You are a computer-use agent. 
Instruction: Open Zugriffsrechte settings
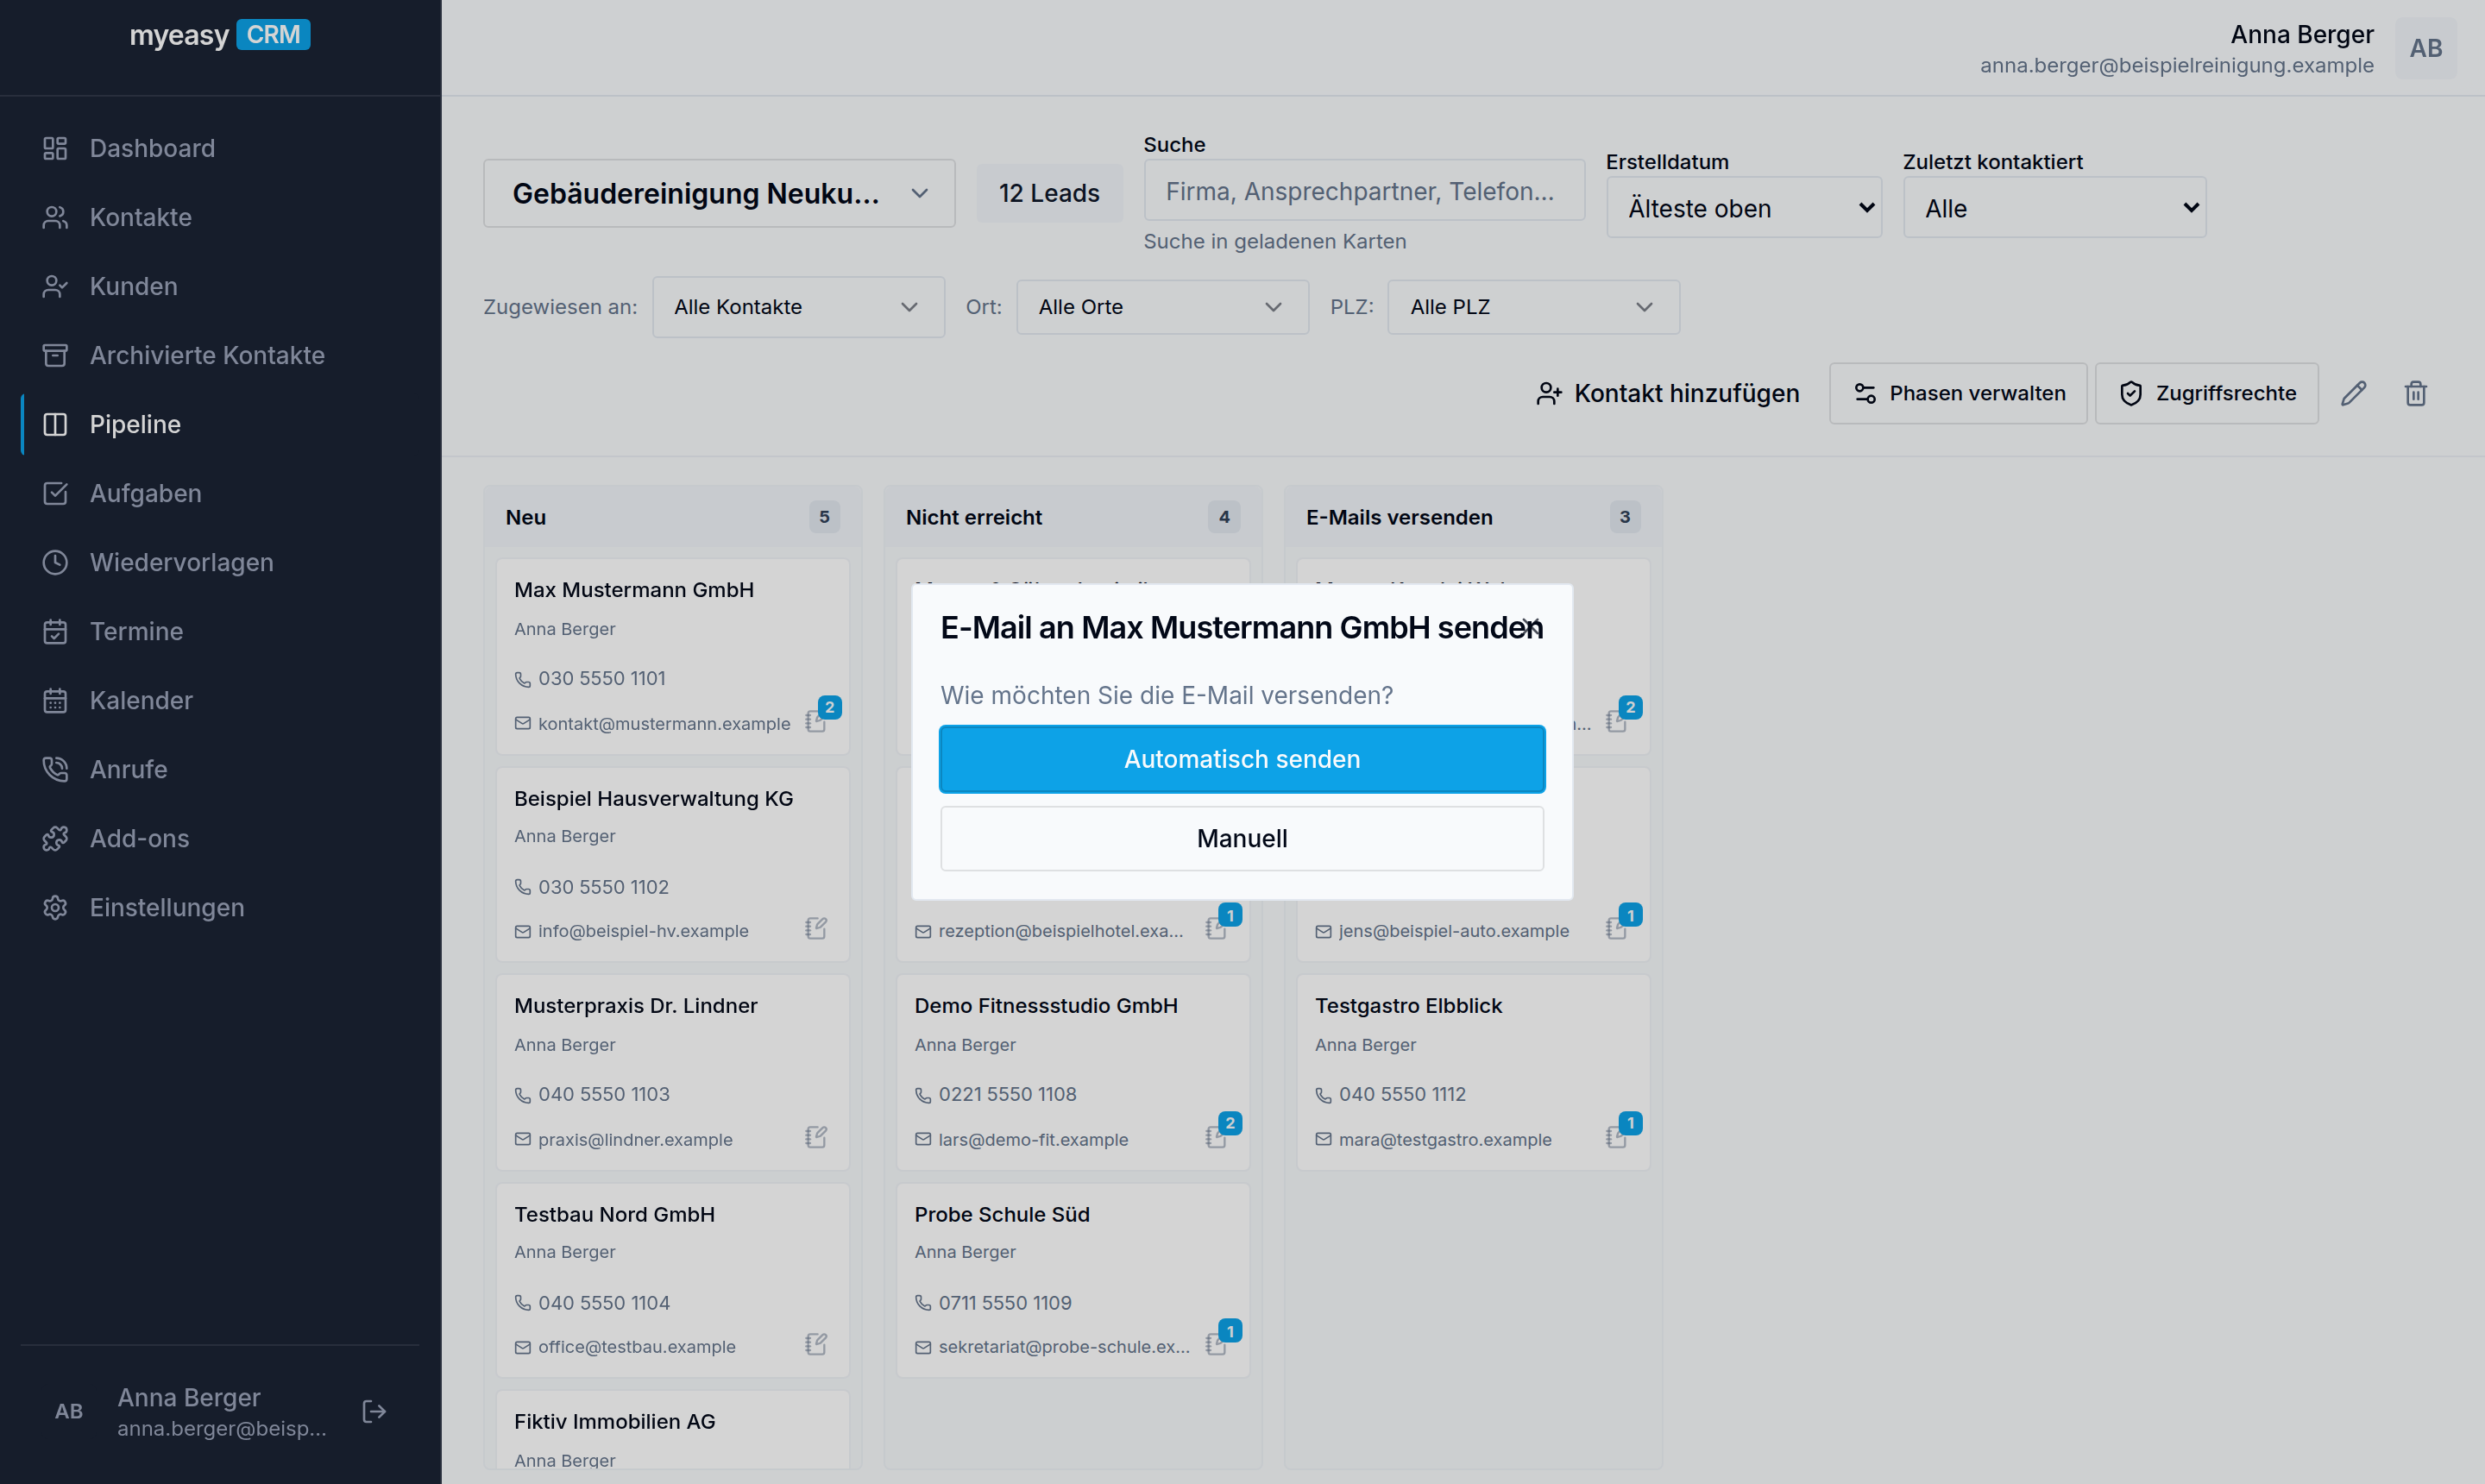click(x=2206, y=393)
